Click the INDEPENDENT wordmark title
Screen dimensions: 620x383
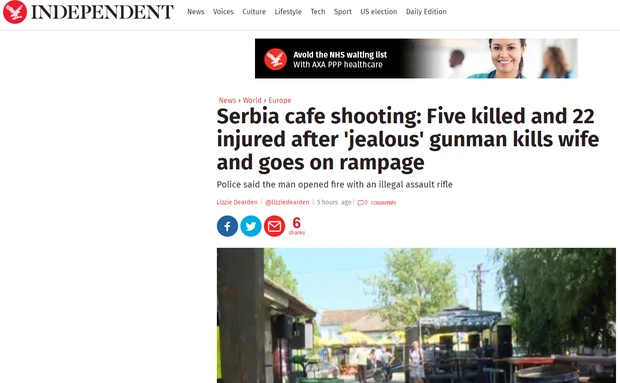(102, 12)
